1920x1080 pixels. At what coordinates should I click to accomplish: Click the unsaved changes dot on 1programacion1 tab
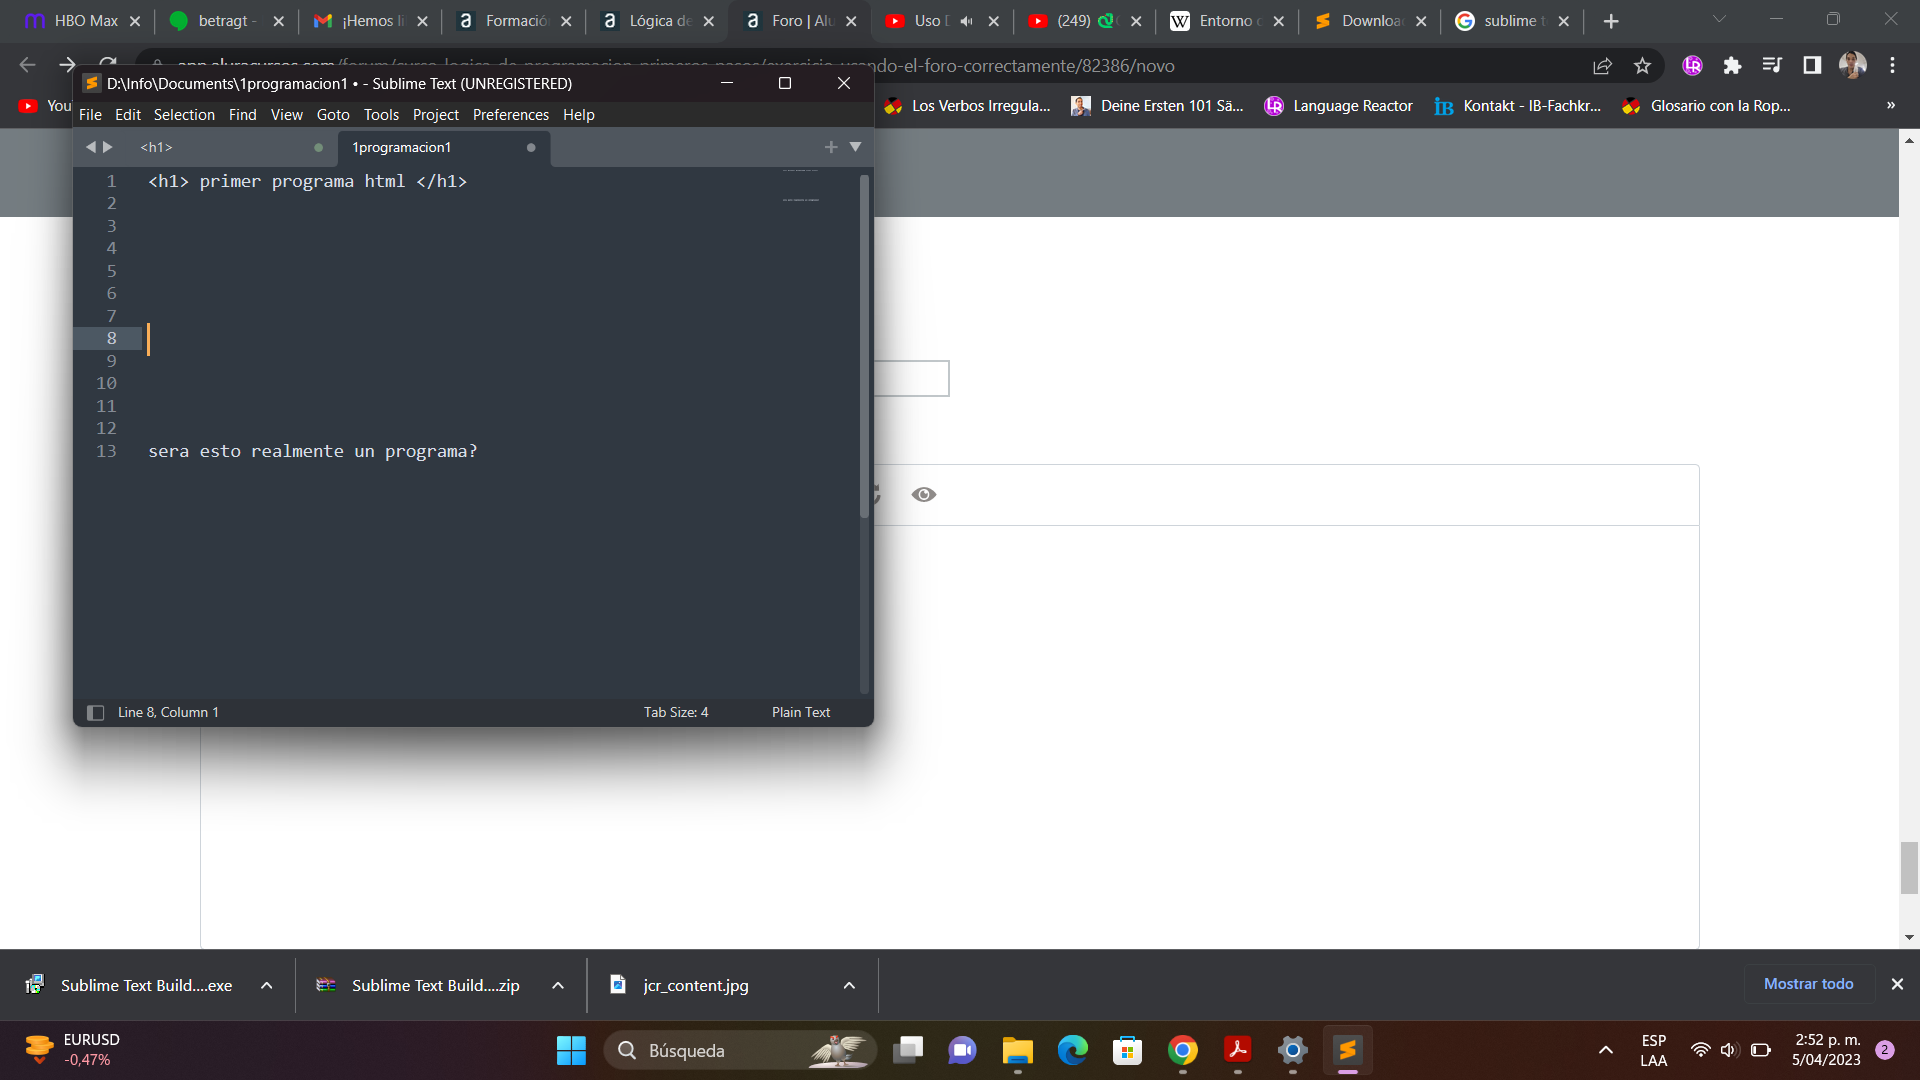[531, 146]
